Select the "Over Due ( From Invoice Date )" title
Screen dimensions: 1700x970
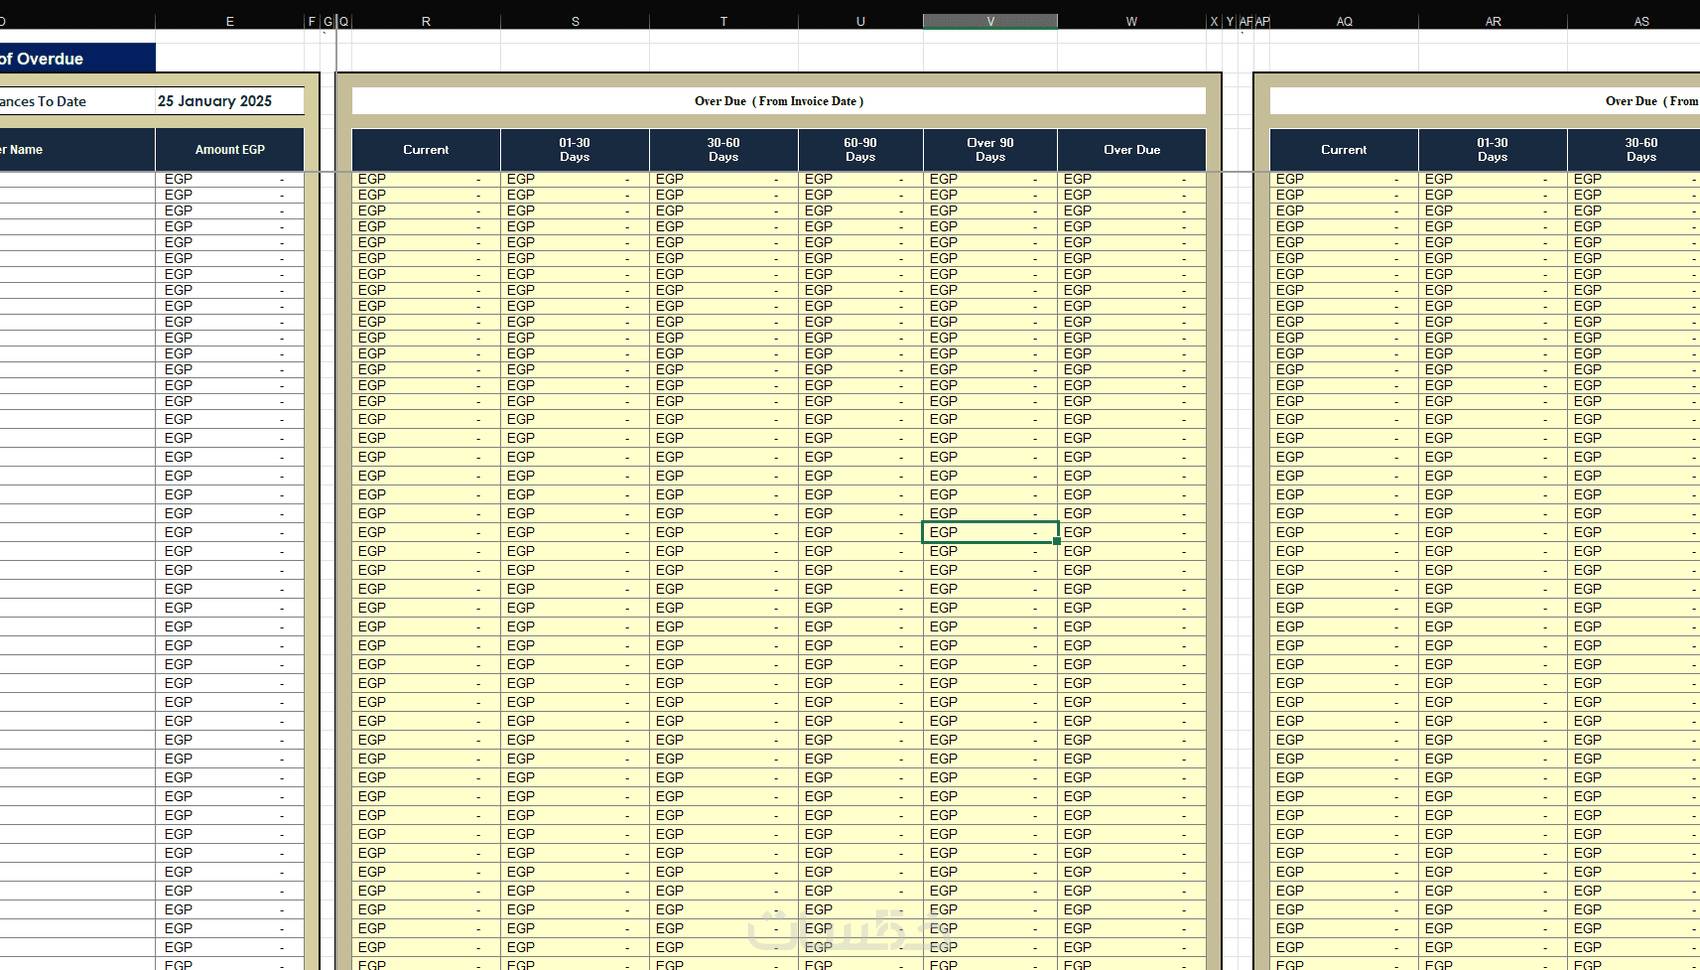click(x=779, y=101)
